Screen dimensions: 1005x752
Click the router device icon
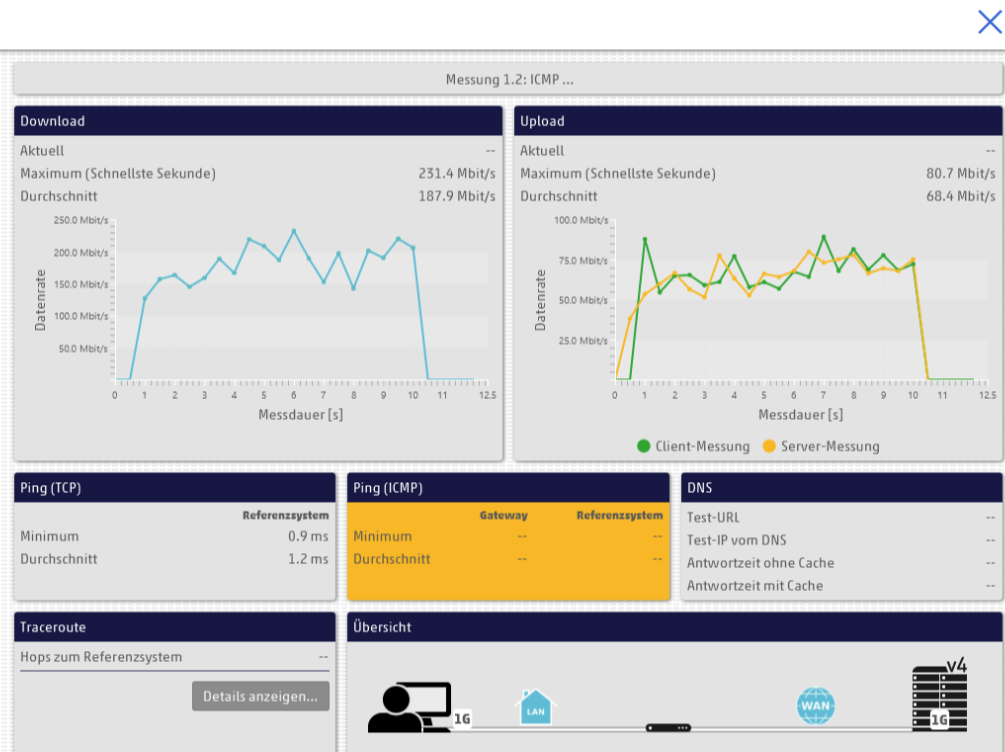pyautogui.click(x=667, y=727)
